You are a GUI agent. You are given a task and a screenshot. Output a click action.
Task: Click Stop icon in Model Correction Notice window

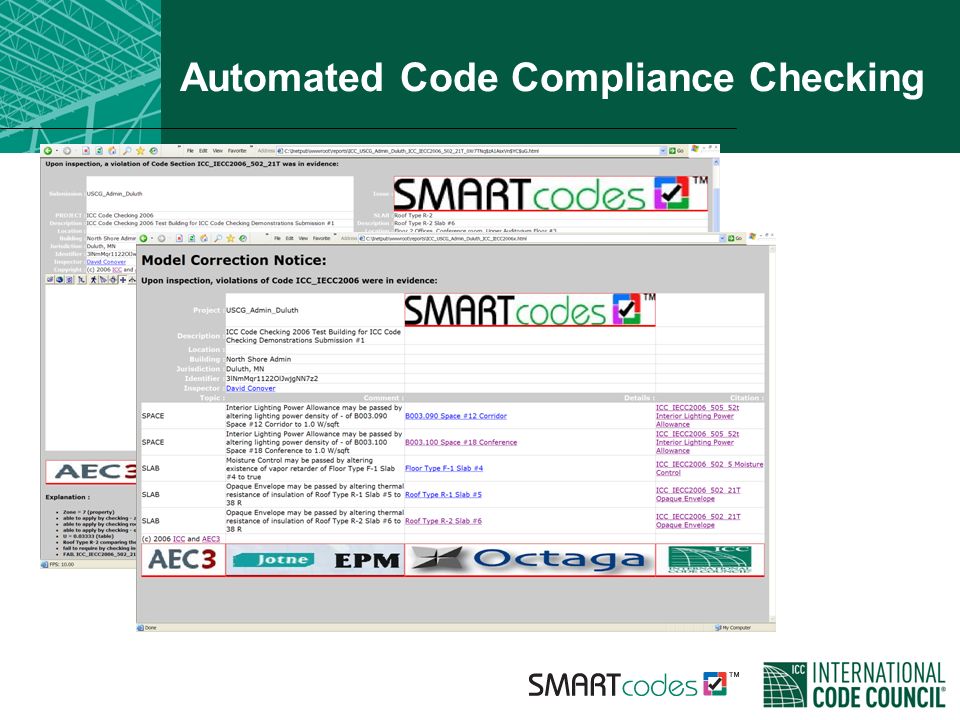tap(179, 238)
